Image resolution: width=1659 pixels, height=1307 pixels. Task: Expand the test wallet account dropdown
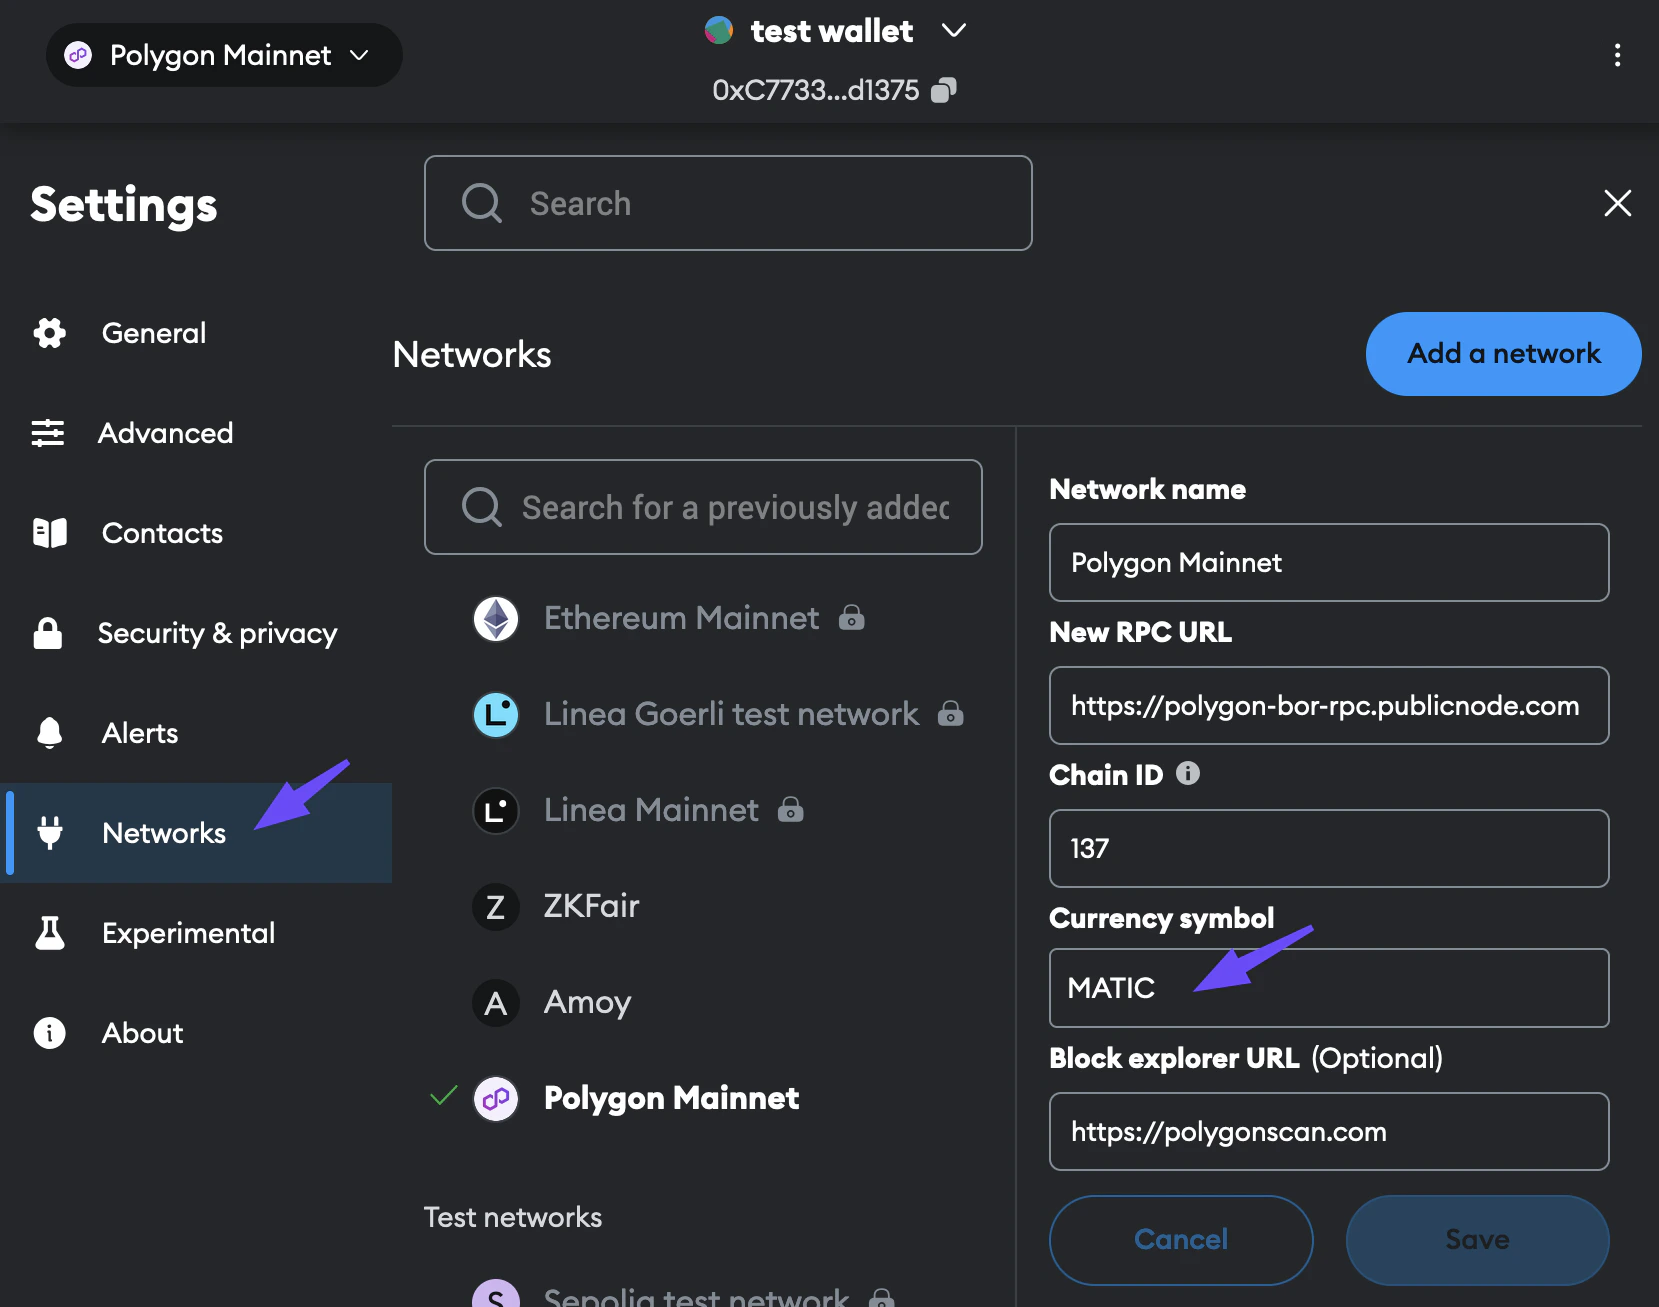953,31
